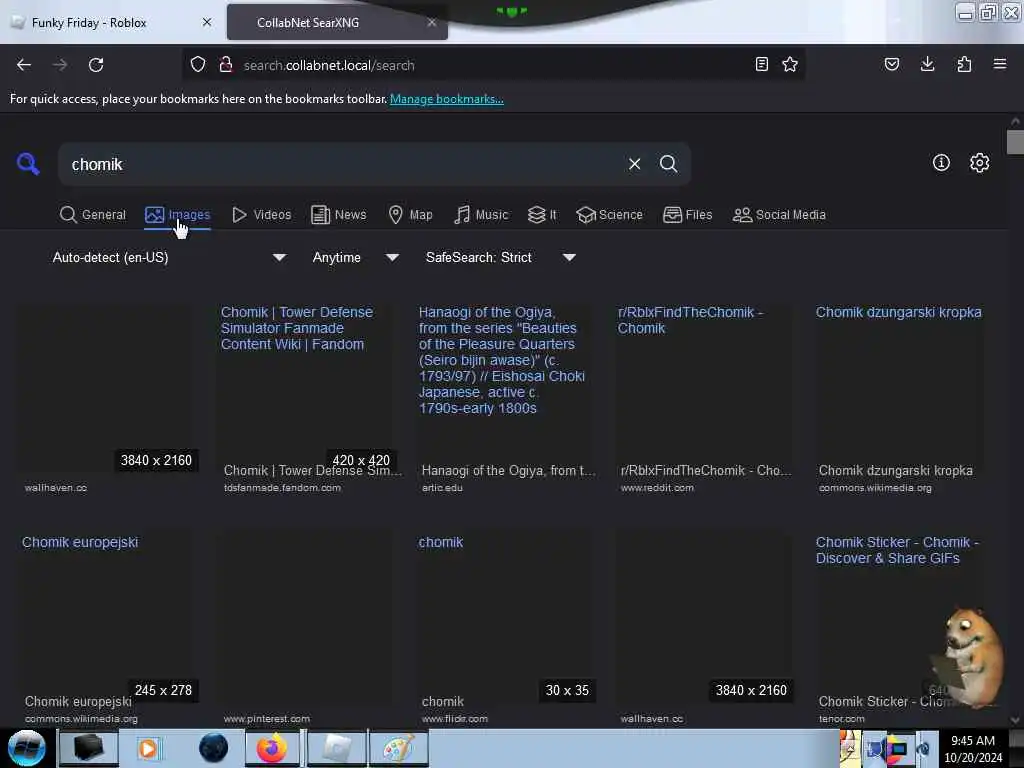The width and height of the screenshot is (1024, 768).
Task: Click the SearXNG magnifier logo
Action: [x=28, y=163]
